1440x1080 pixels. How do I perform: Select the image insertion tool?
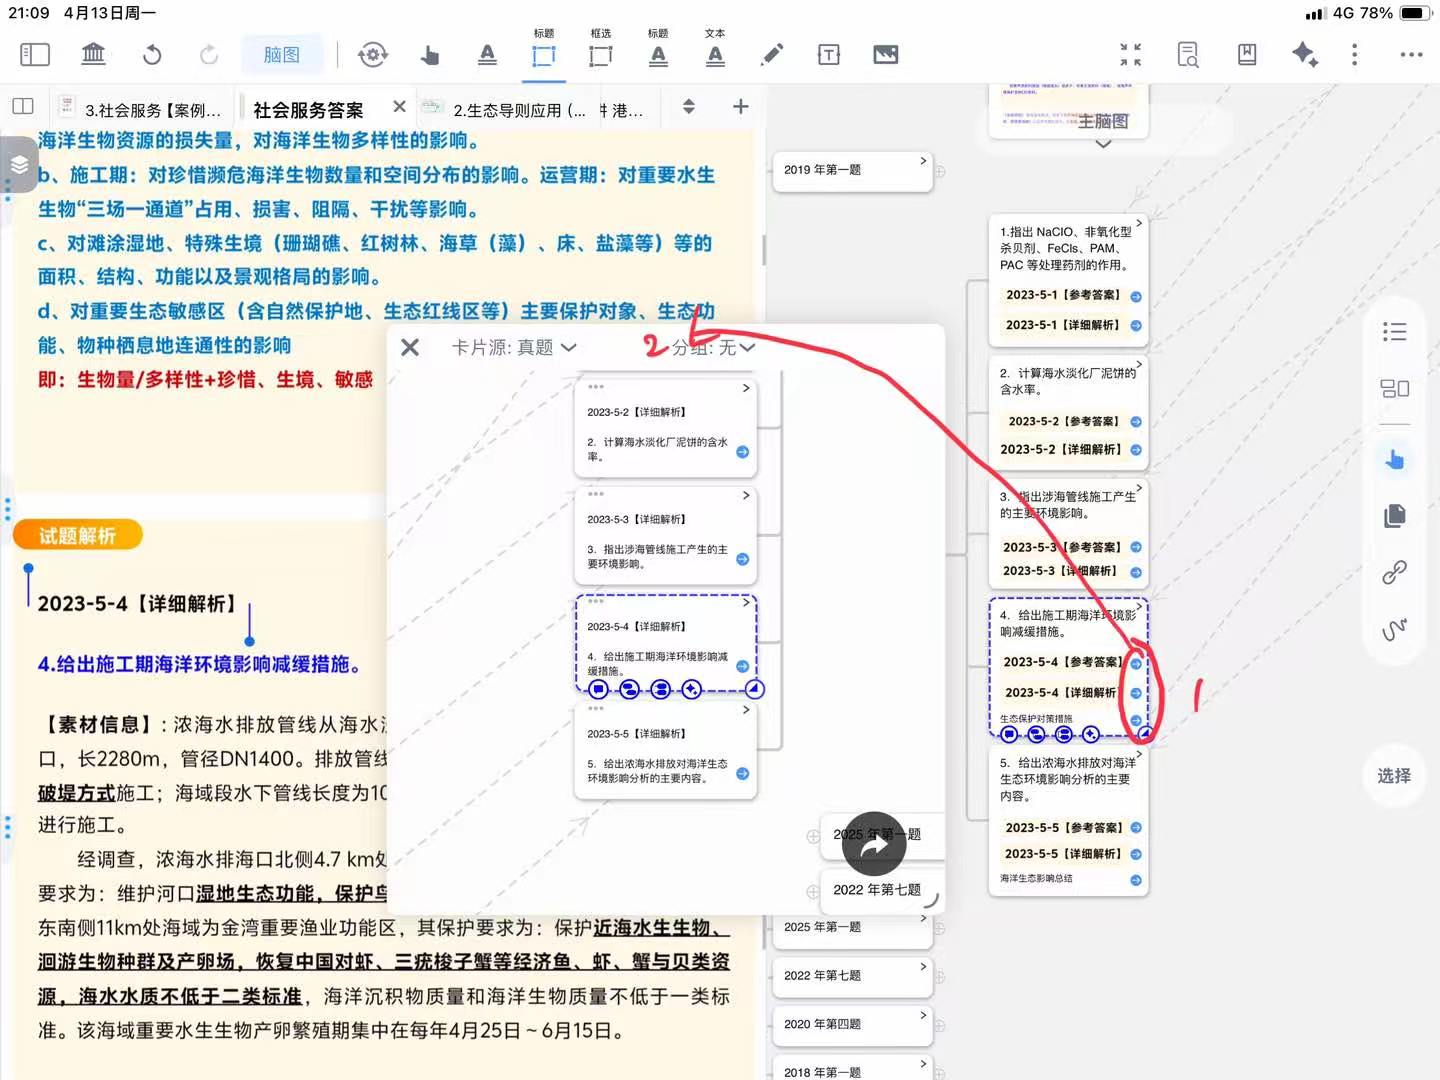click(886, 54)
